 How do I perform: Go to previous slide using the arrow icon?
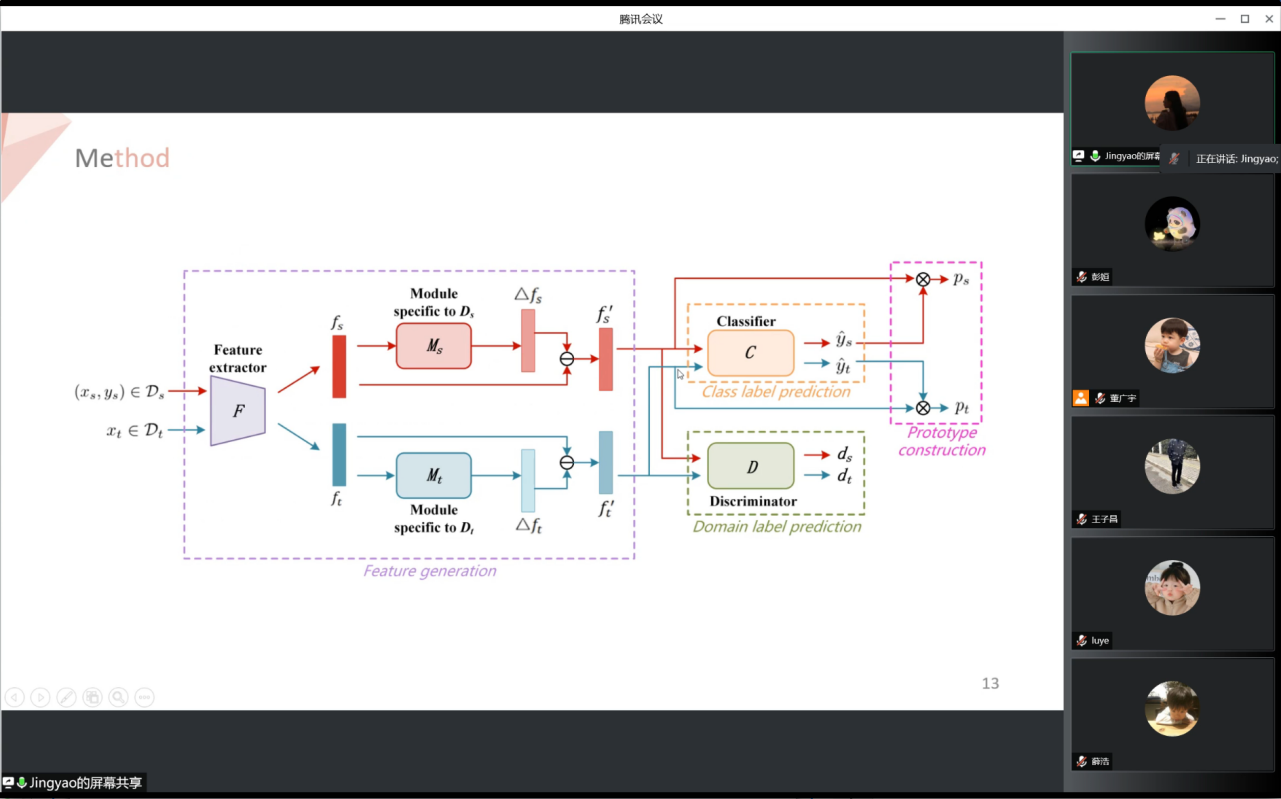[14, 697]
